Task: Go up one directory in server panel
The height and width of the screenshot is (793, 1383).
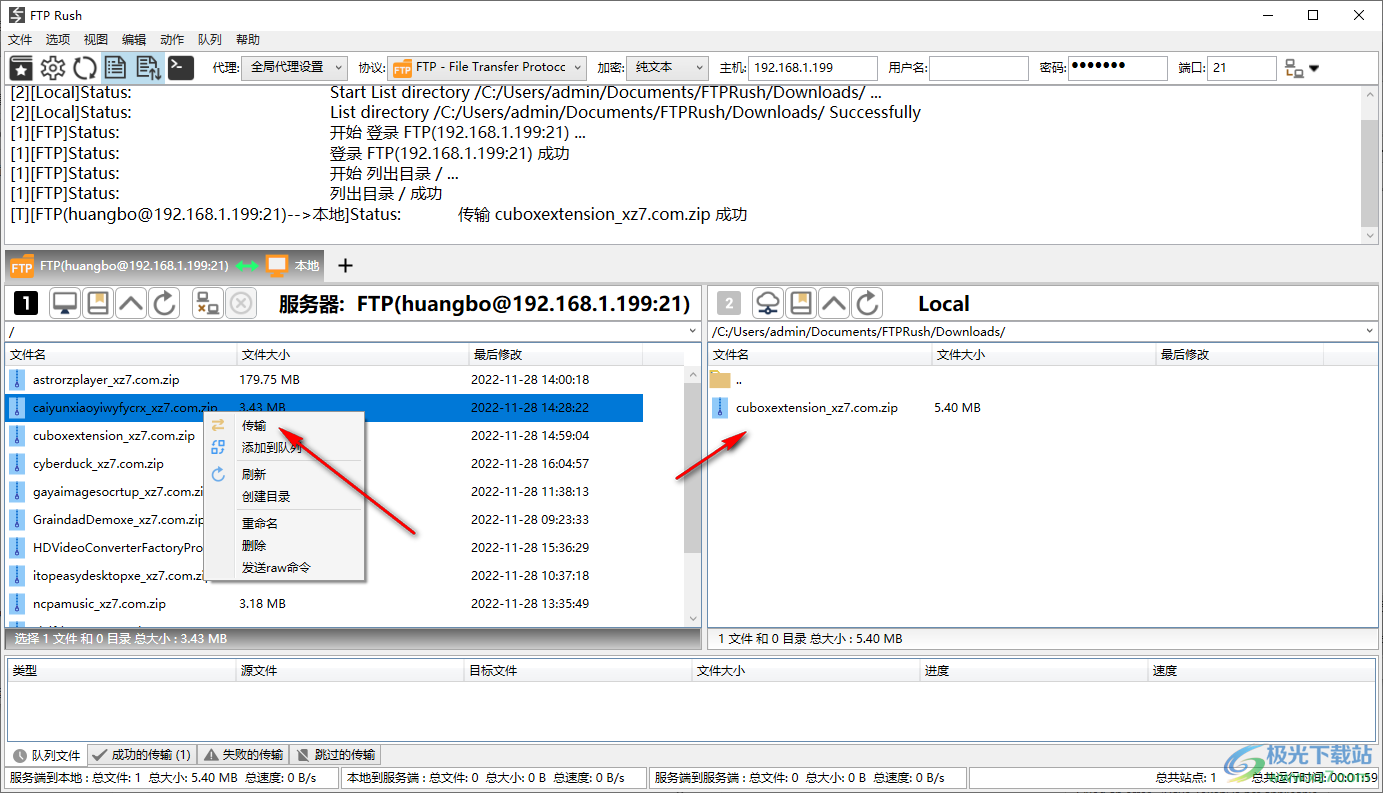Action: [x=131, y=303]
